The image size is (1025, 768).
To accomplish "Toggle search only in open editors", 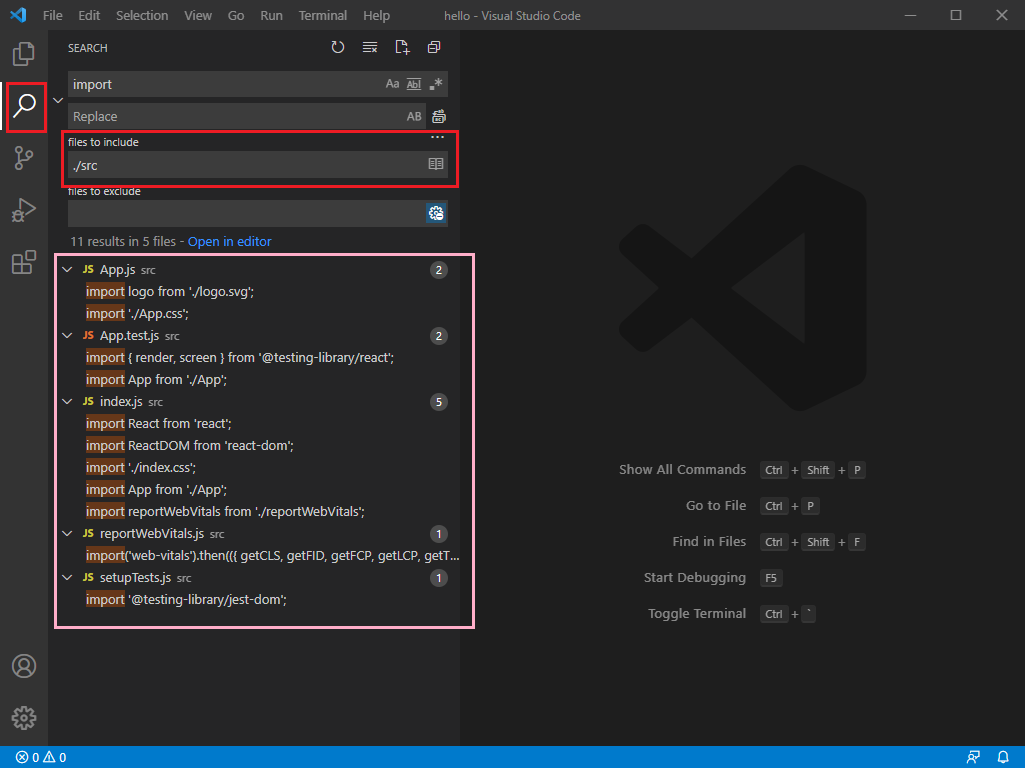I will point(436,164).
